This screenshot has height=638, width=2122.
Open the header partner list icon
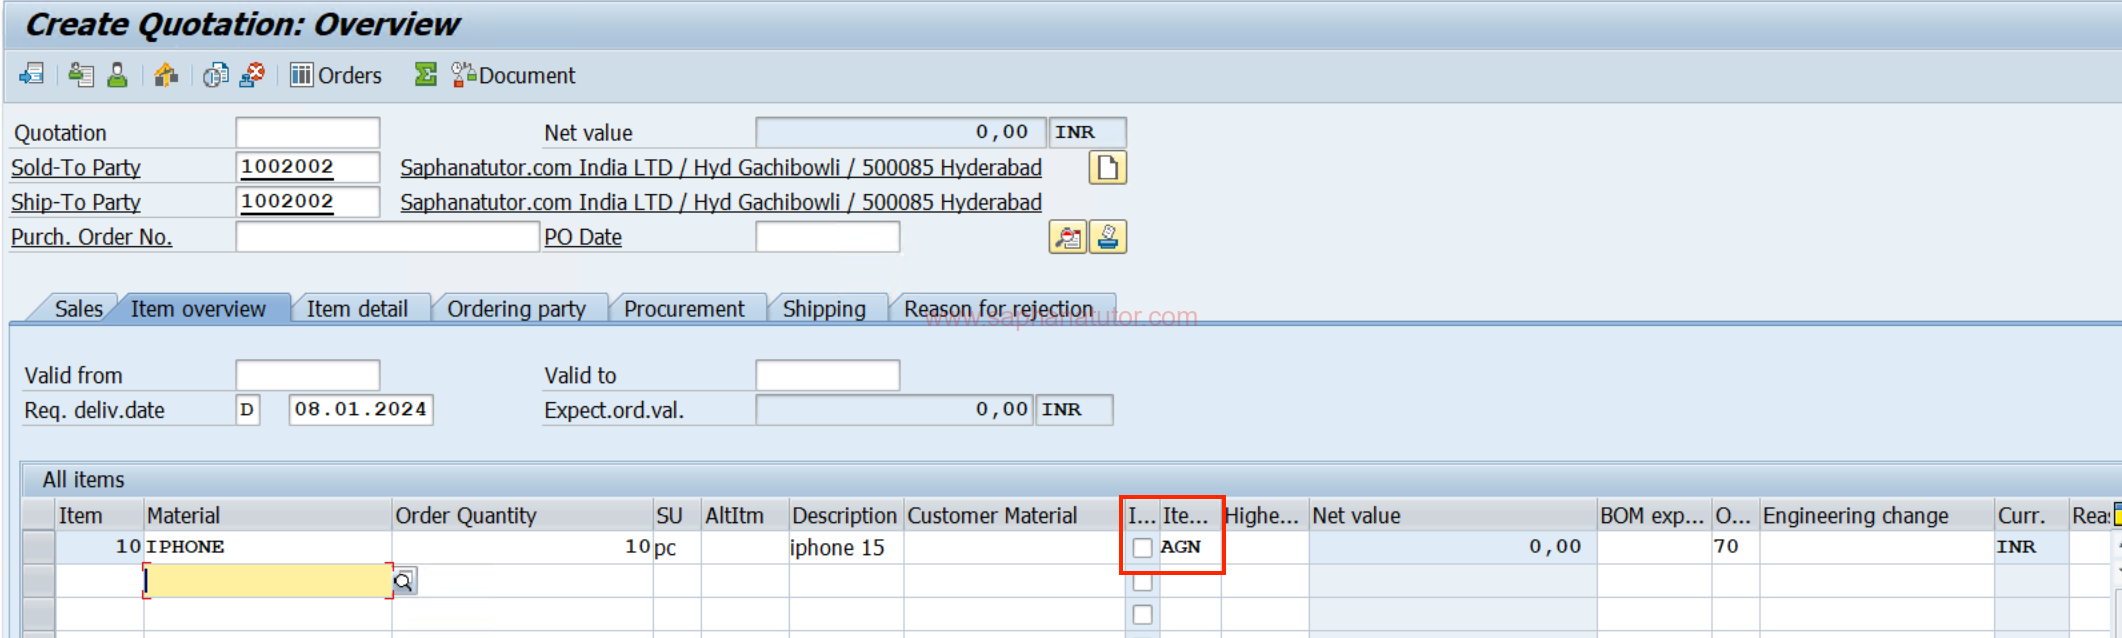tap(81, 75)
